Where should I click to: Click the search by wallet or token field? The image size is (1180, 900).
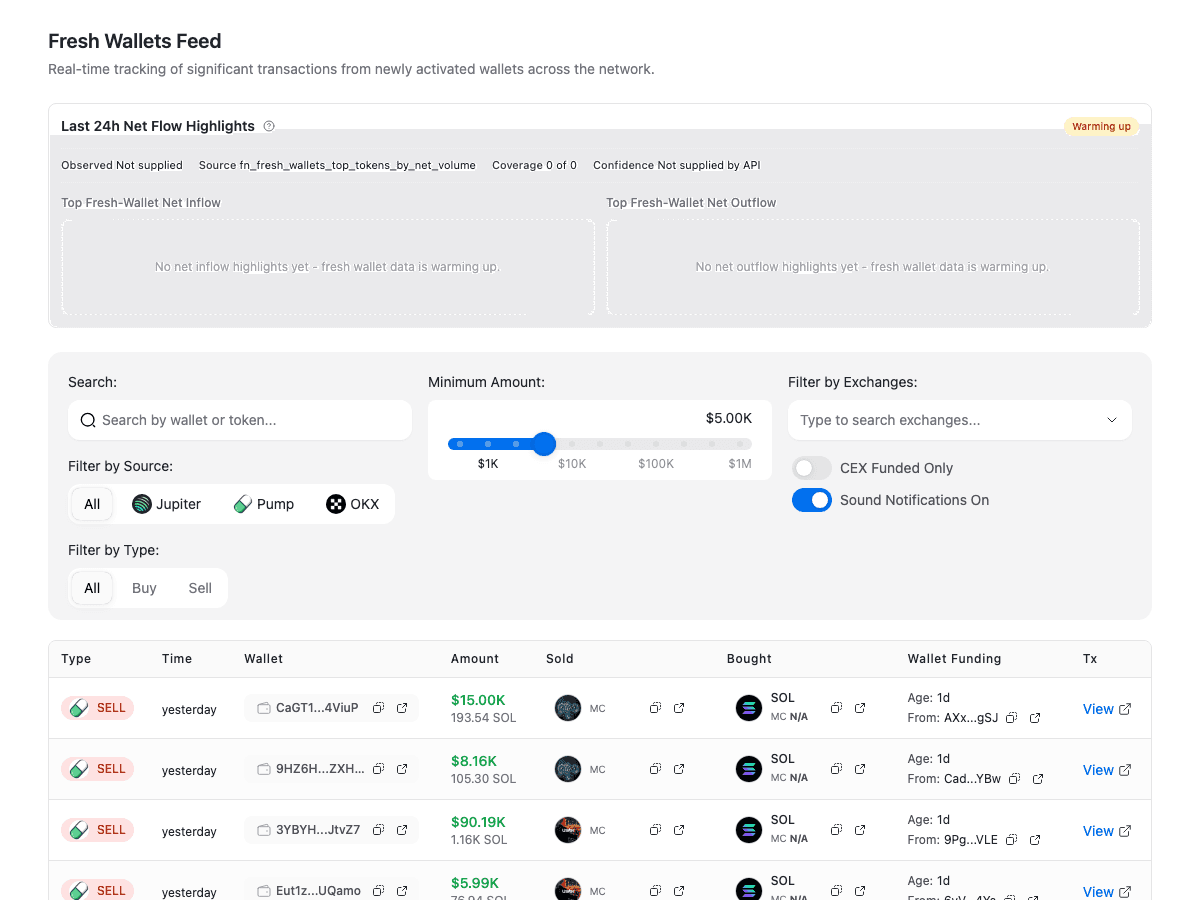[x=239, y=420]
